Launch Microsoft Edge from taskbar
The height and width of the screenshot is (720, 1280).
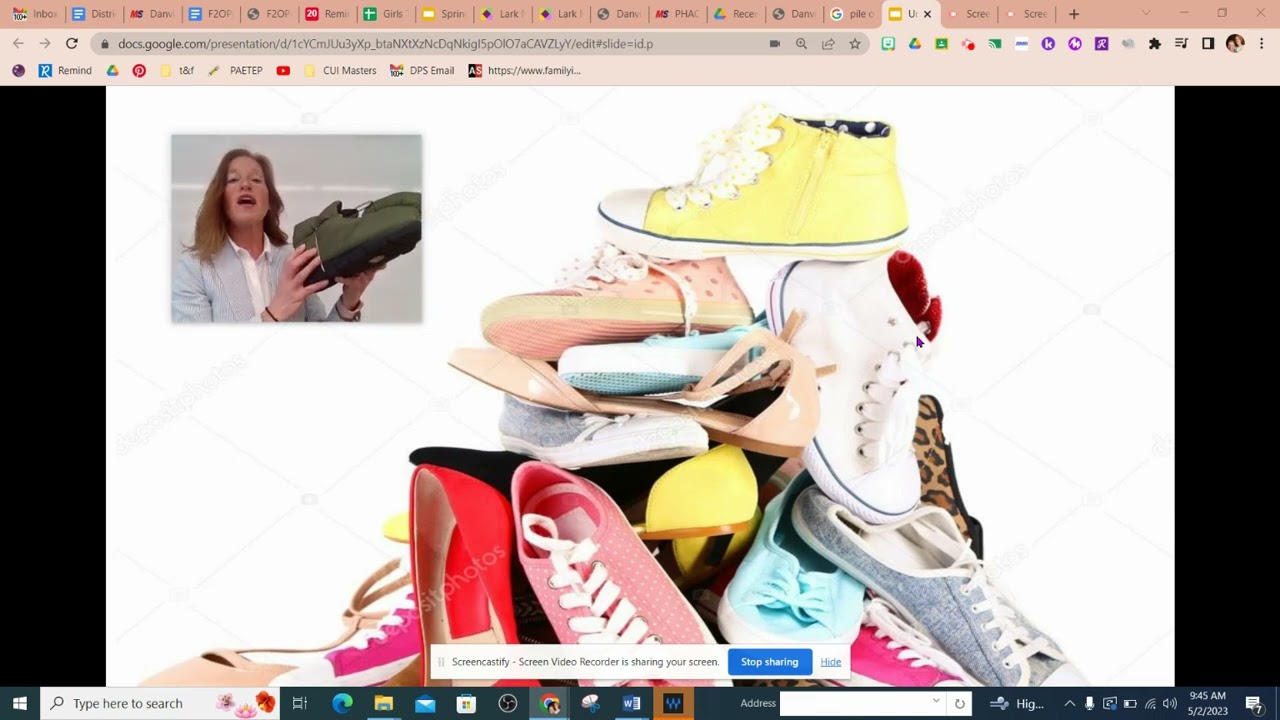[342, 703]
